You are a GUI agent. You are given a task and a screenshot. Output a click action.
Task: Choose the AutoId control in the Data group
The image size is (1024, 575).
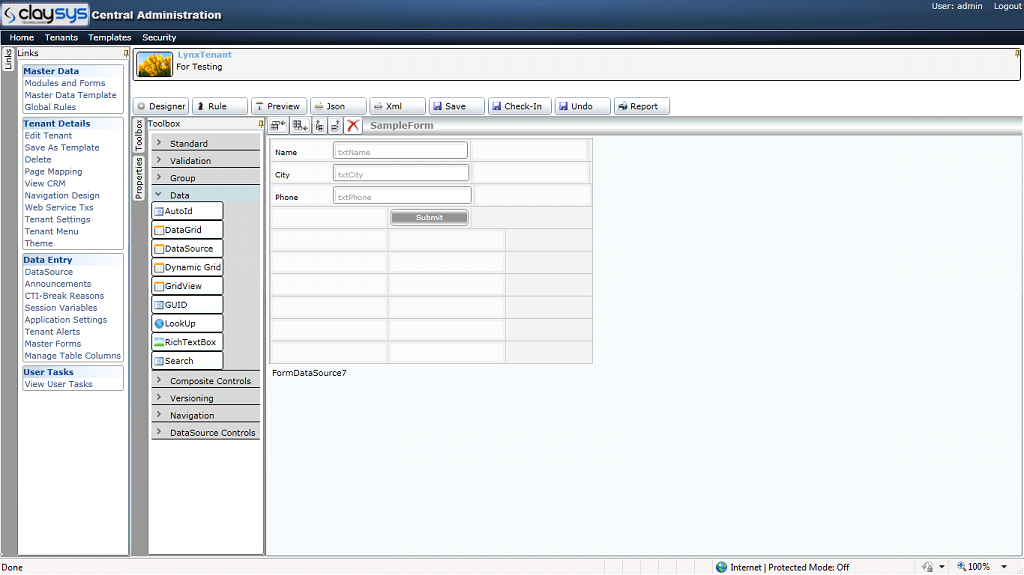point(187,211)
